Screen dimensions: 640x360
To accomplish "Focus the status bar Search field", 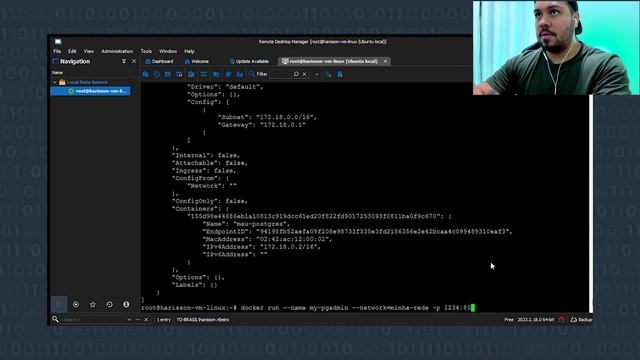I will (x=93, y=320).
